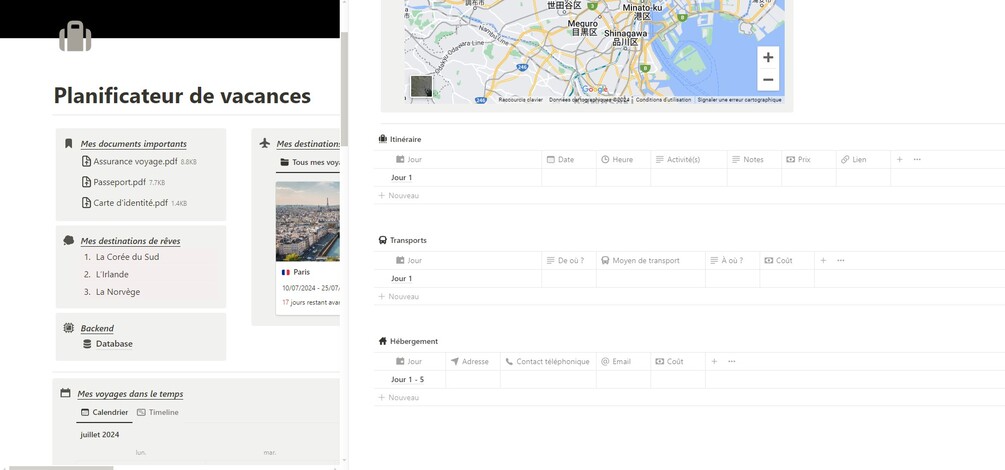
Task: Click the satellite view thumbnail on map
Action: 421,86
